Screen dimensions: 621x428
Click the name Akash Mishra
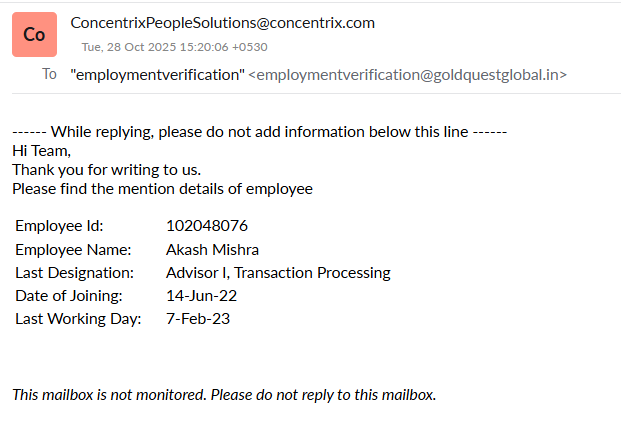point(212,249)
